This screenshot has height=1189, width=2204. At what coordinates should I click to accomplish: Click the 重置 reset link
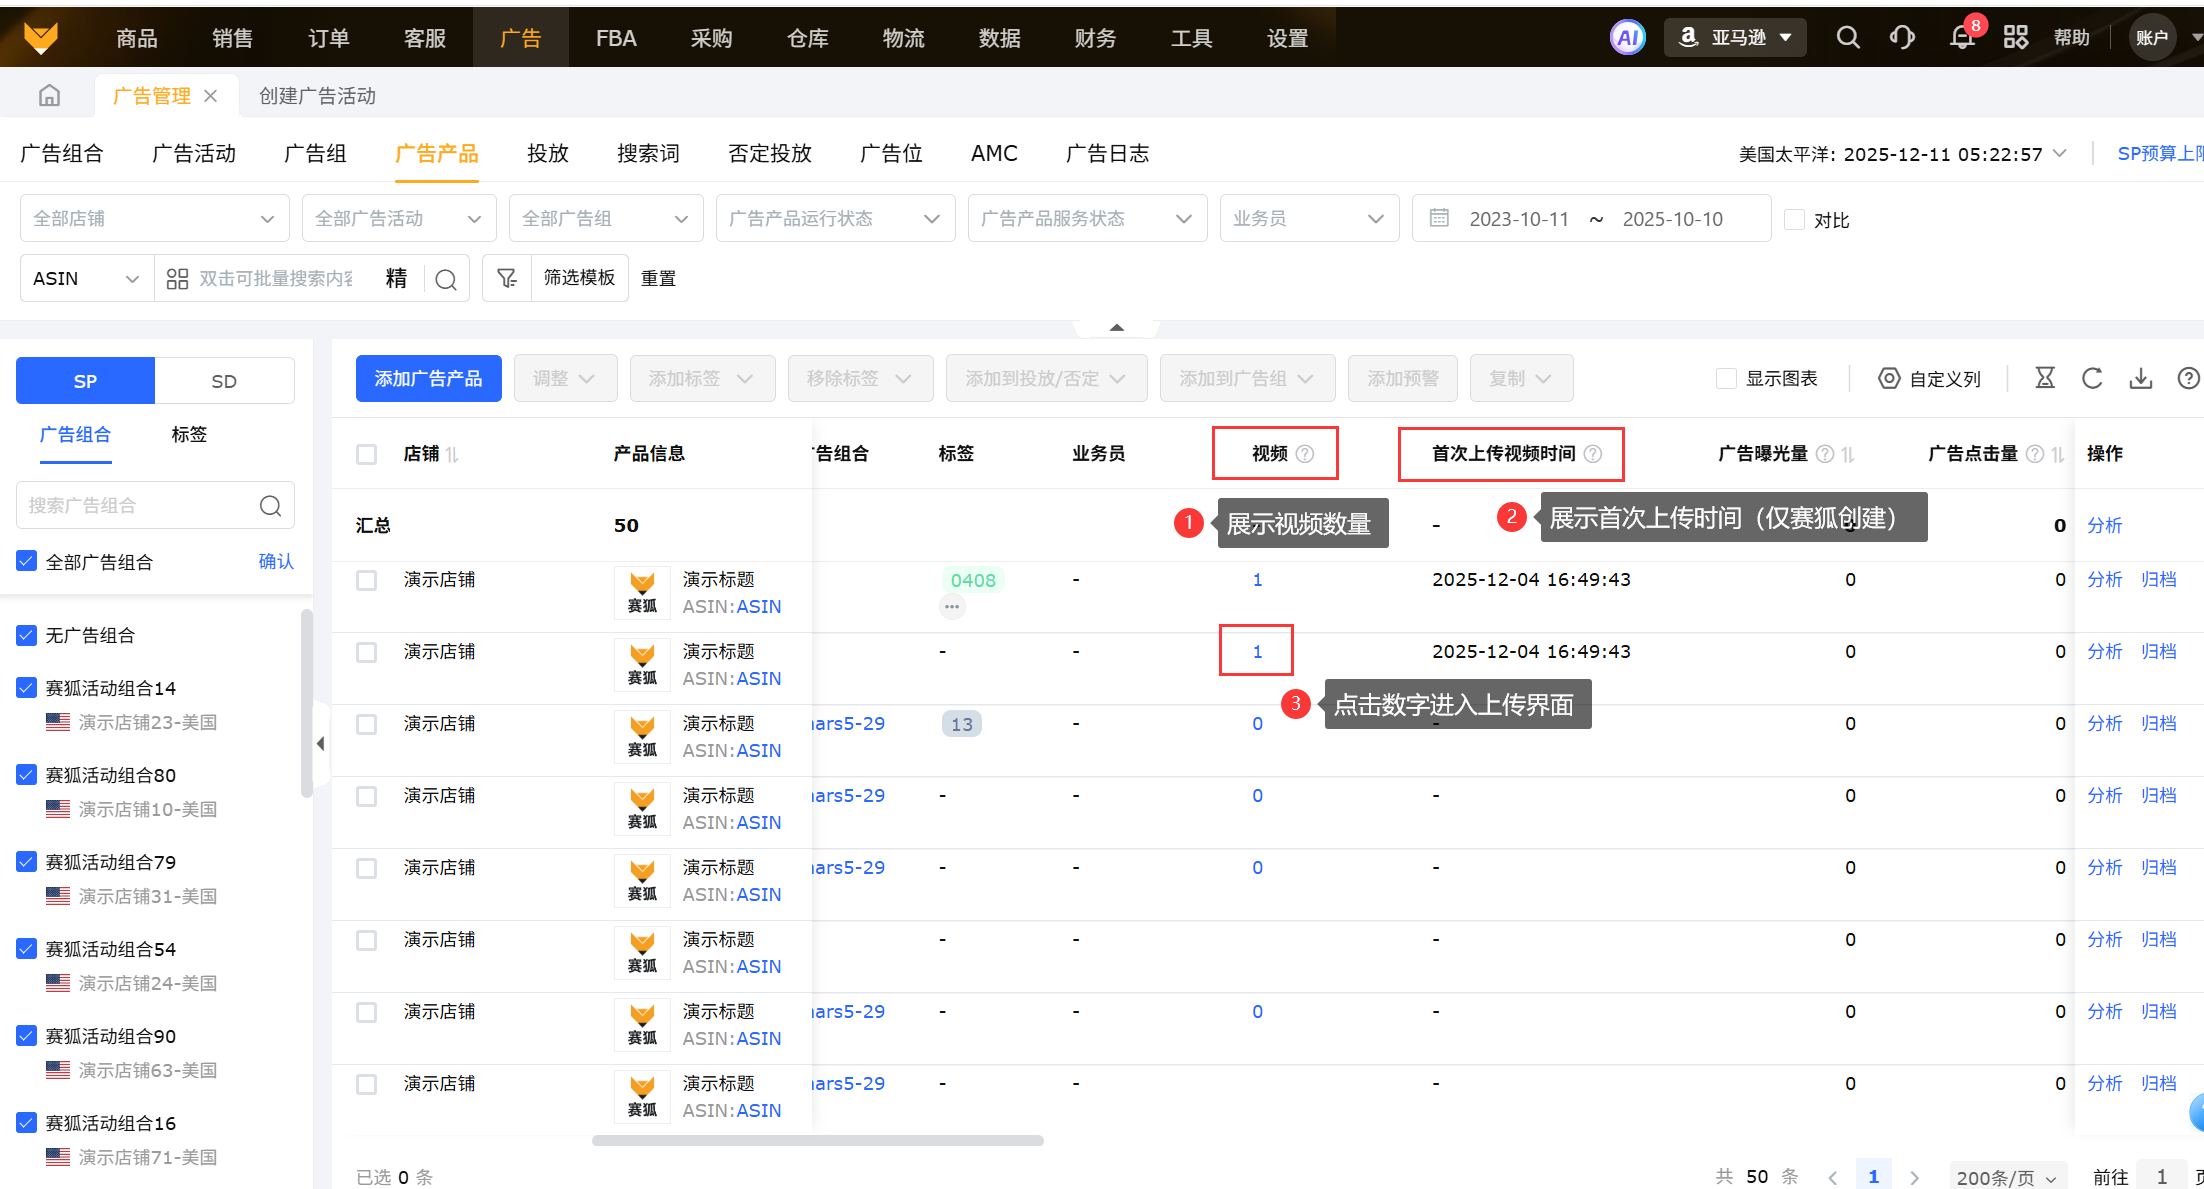[x=658, y=279]
